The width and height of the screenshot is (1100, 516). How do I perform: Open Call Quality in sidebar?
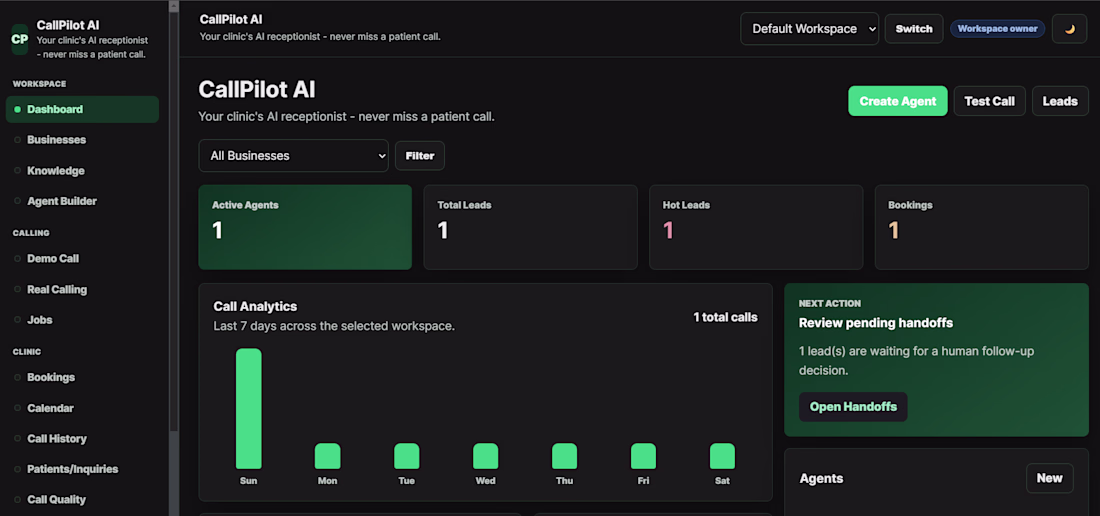pyautogui.click(x=82, y=500)
